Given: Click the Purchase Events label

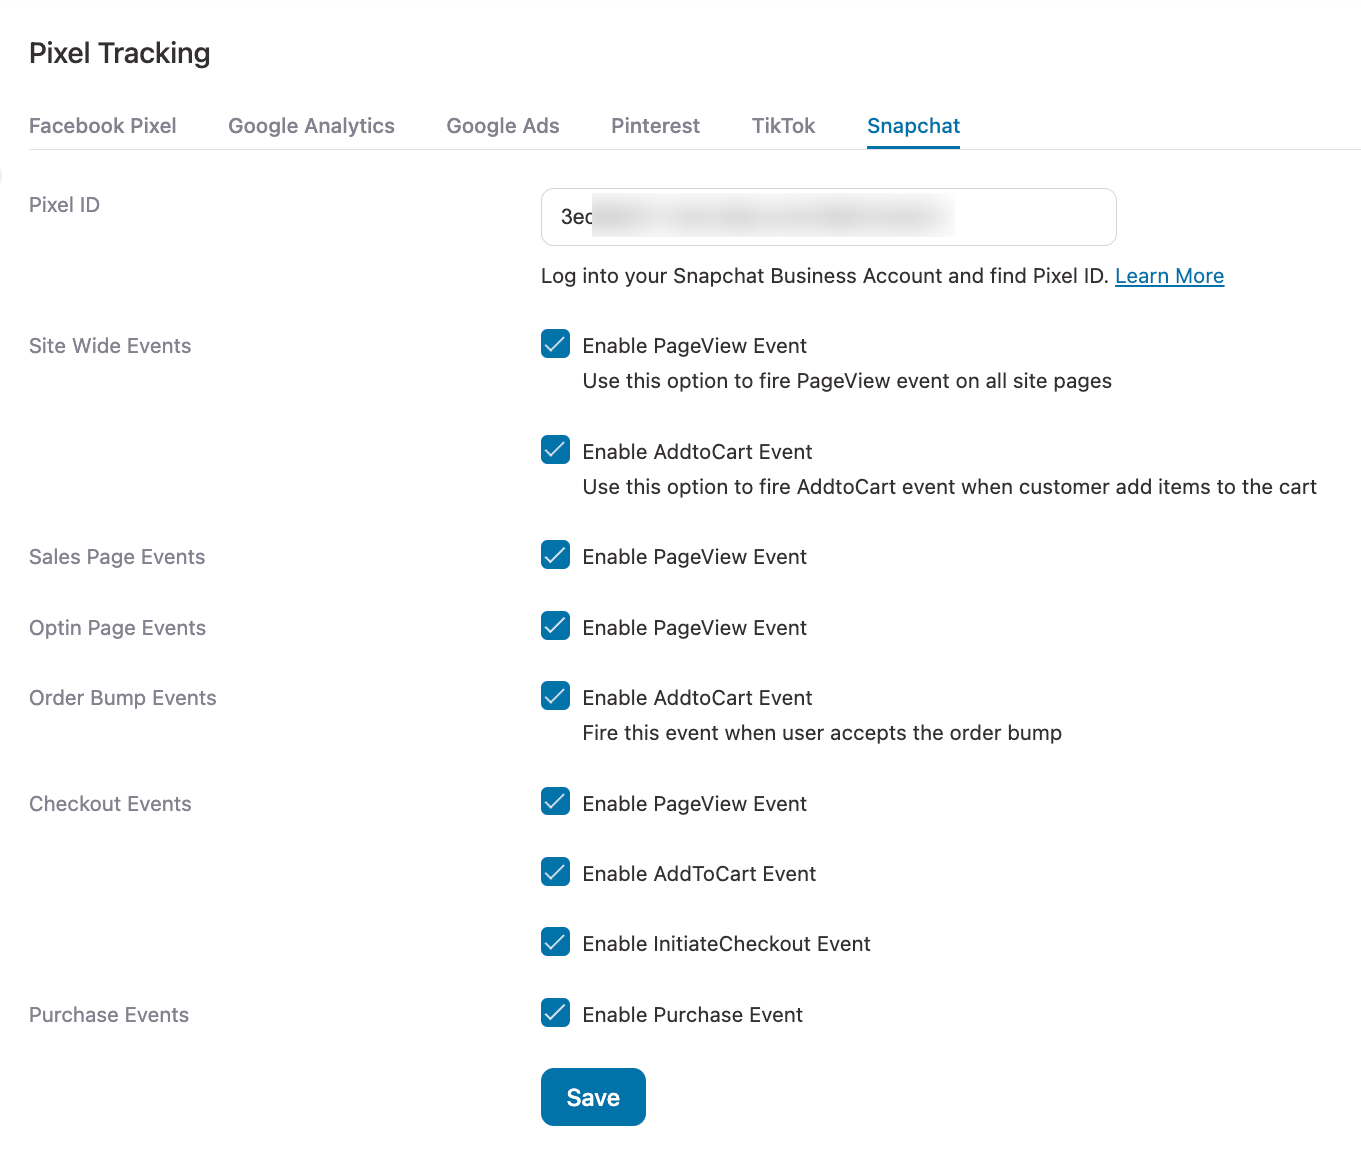Looking at the screenshot, I should [109, 1015].
